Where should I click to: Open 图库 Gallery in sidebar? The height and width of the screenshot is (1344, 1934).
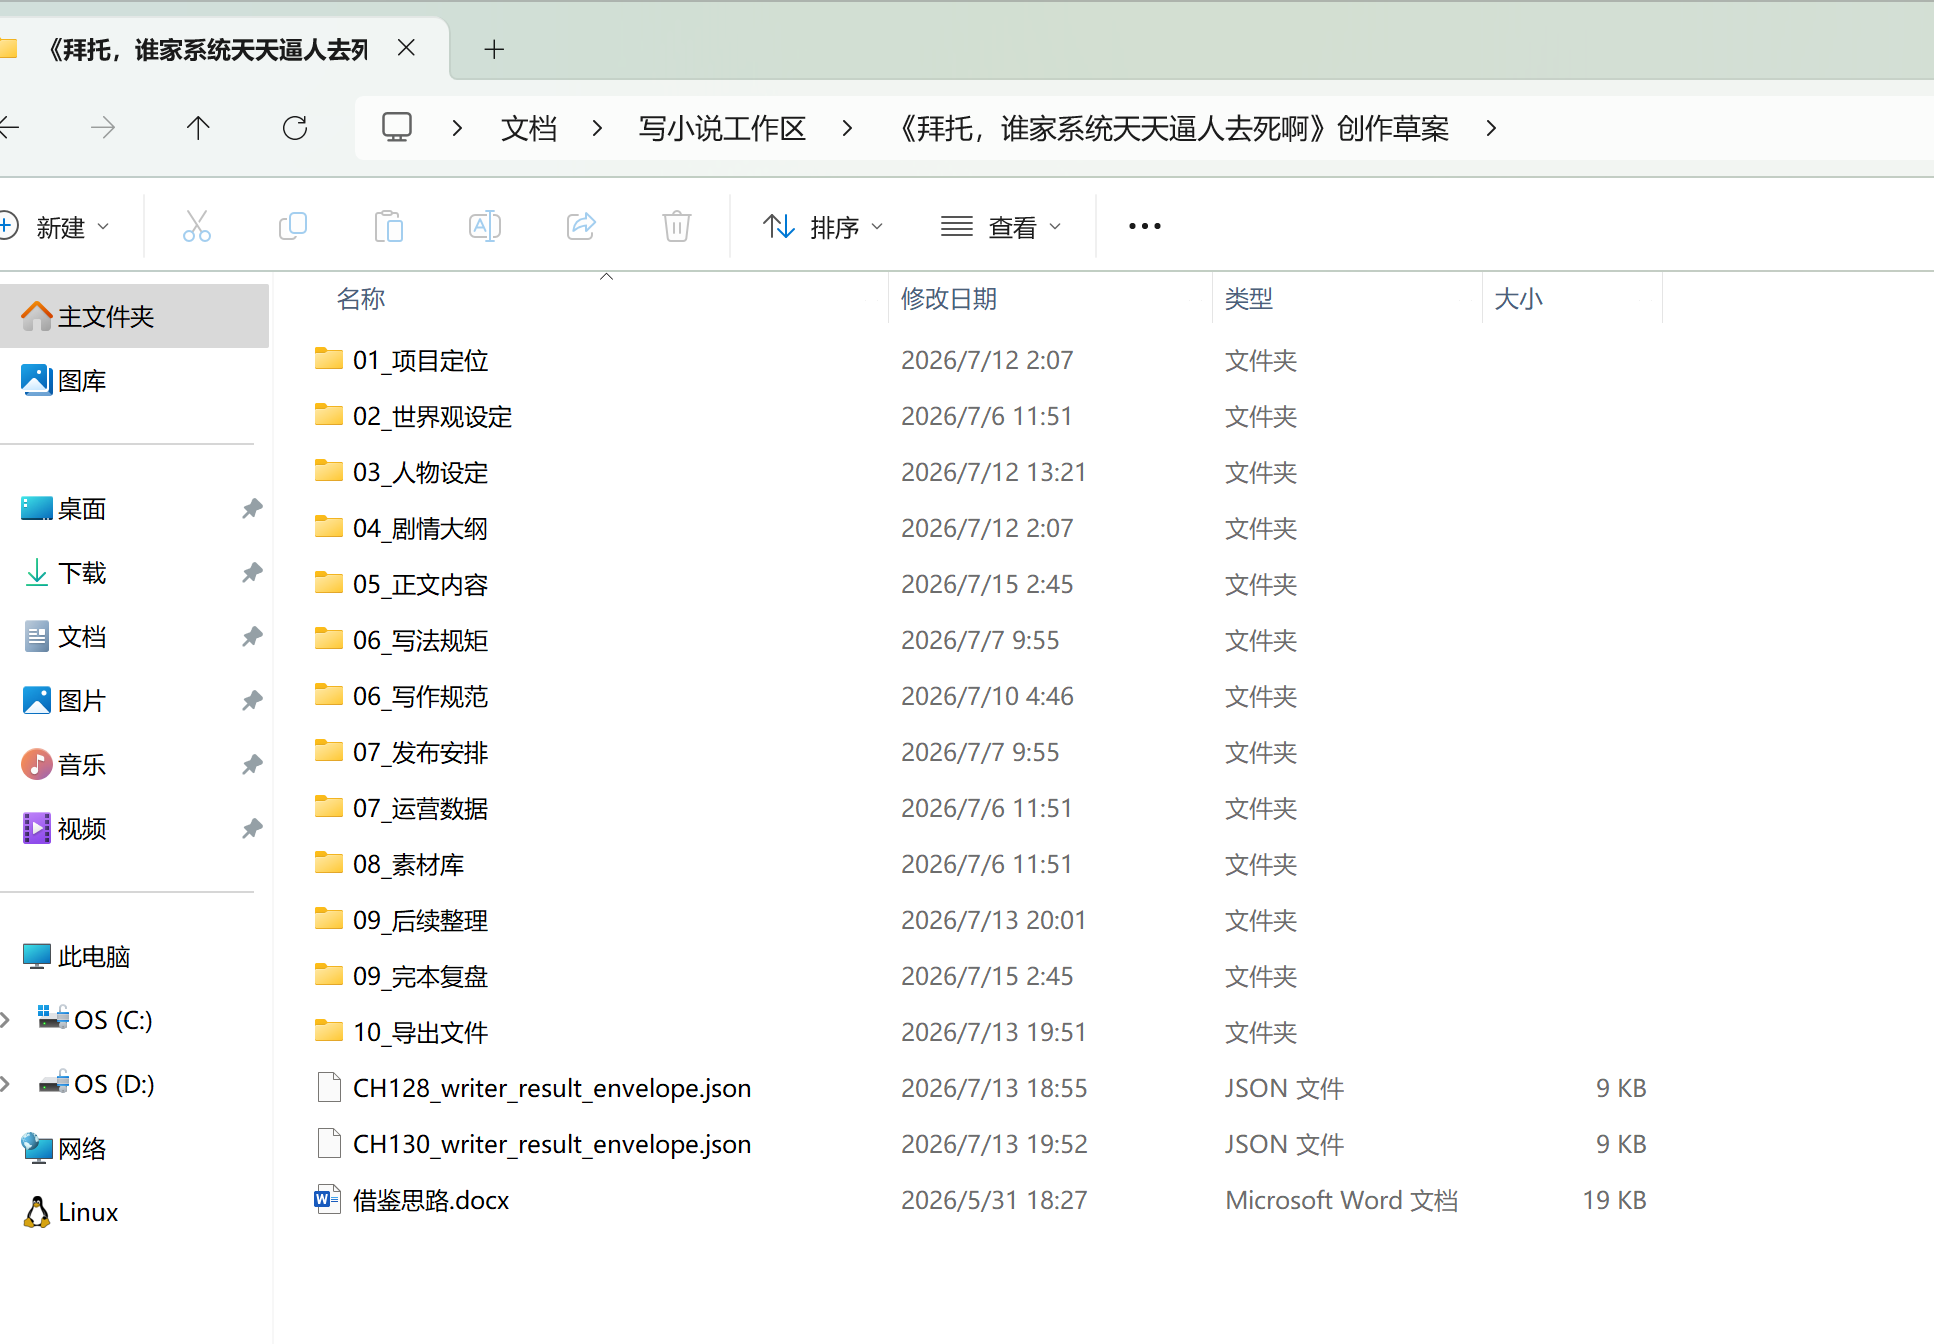point(134,380)
